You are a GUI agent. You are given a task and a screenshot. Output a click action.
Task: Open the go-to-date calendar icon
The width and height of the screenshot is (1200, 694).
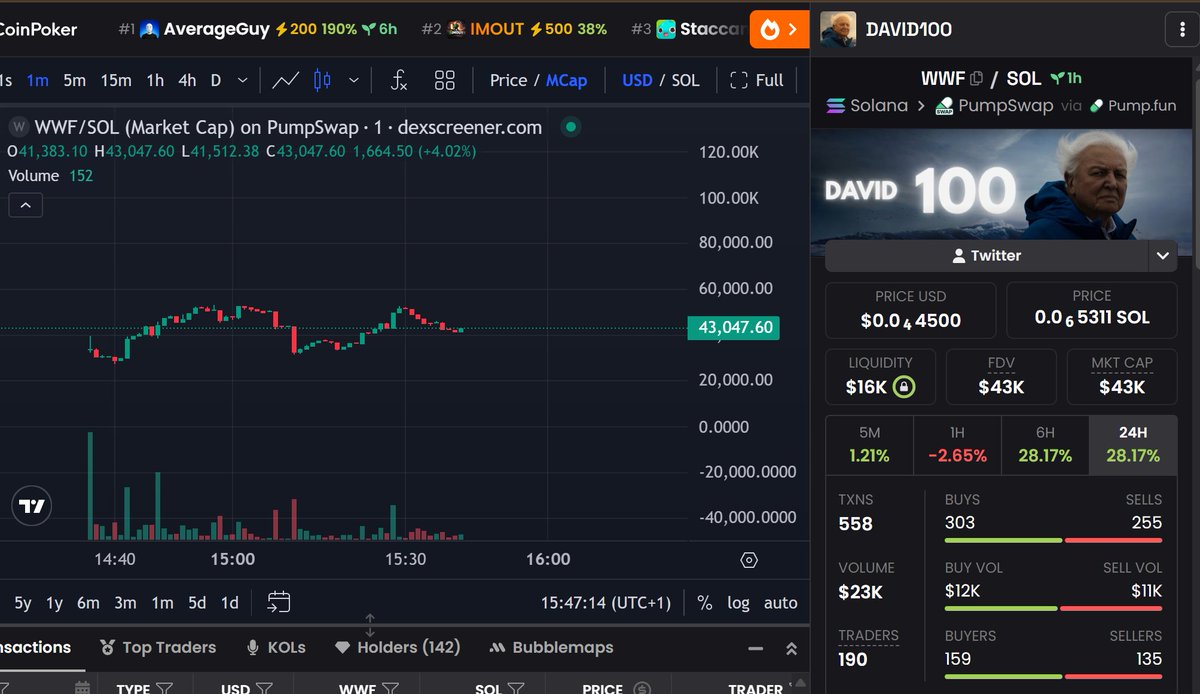(x=279, y=602)
